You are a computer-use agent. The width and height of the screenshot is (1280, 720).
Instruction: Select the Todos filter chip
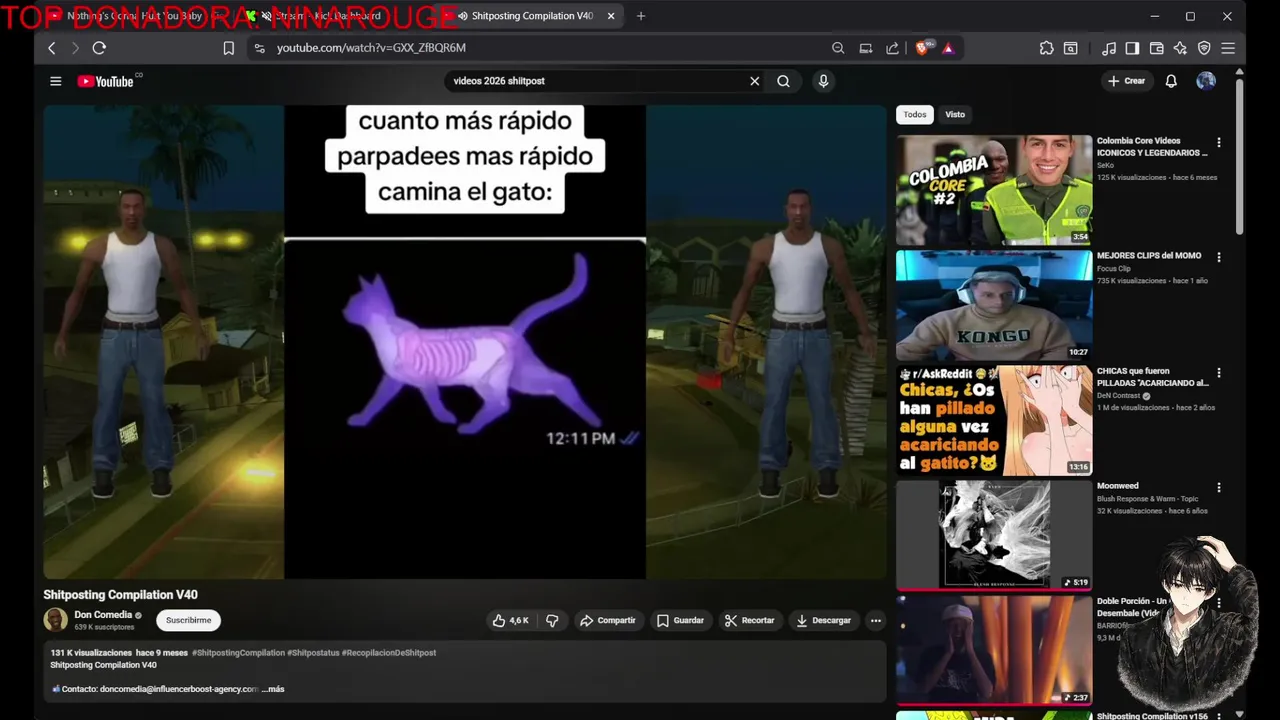pos(915,115)
